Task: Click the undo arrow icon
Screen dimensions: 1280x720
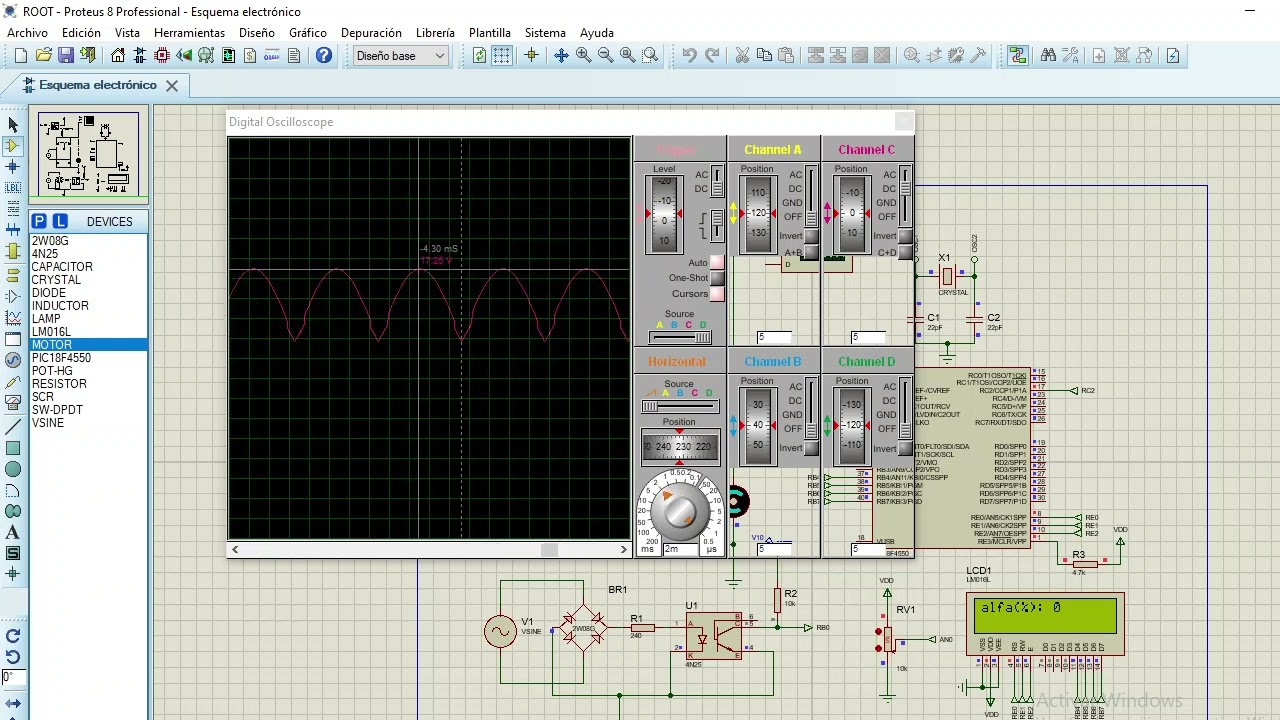Action: (x=690, y=56)
